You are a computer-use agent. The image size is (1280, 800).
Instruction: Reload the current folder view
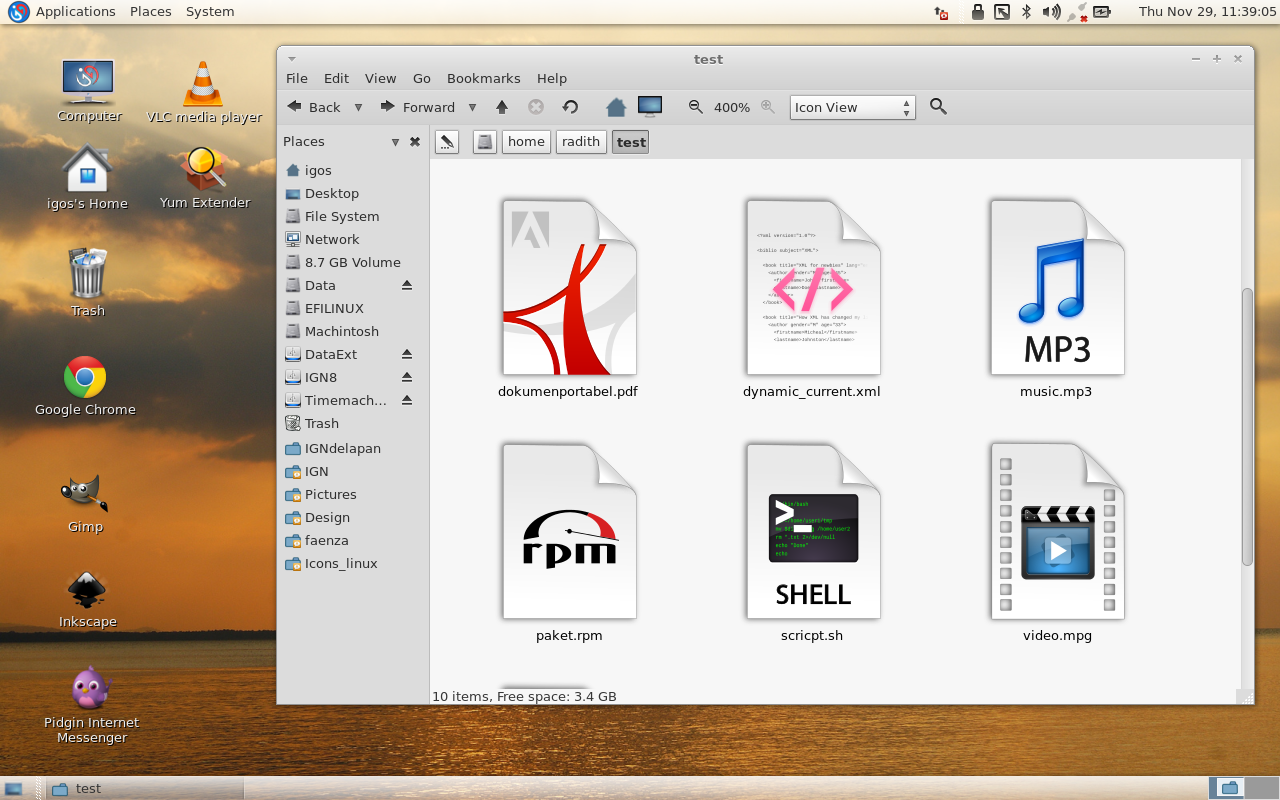[570, 107]
